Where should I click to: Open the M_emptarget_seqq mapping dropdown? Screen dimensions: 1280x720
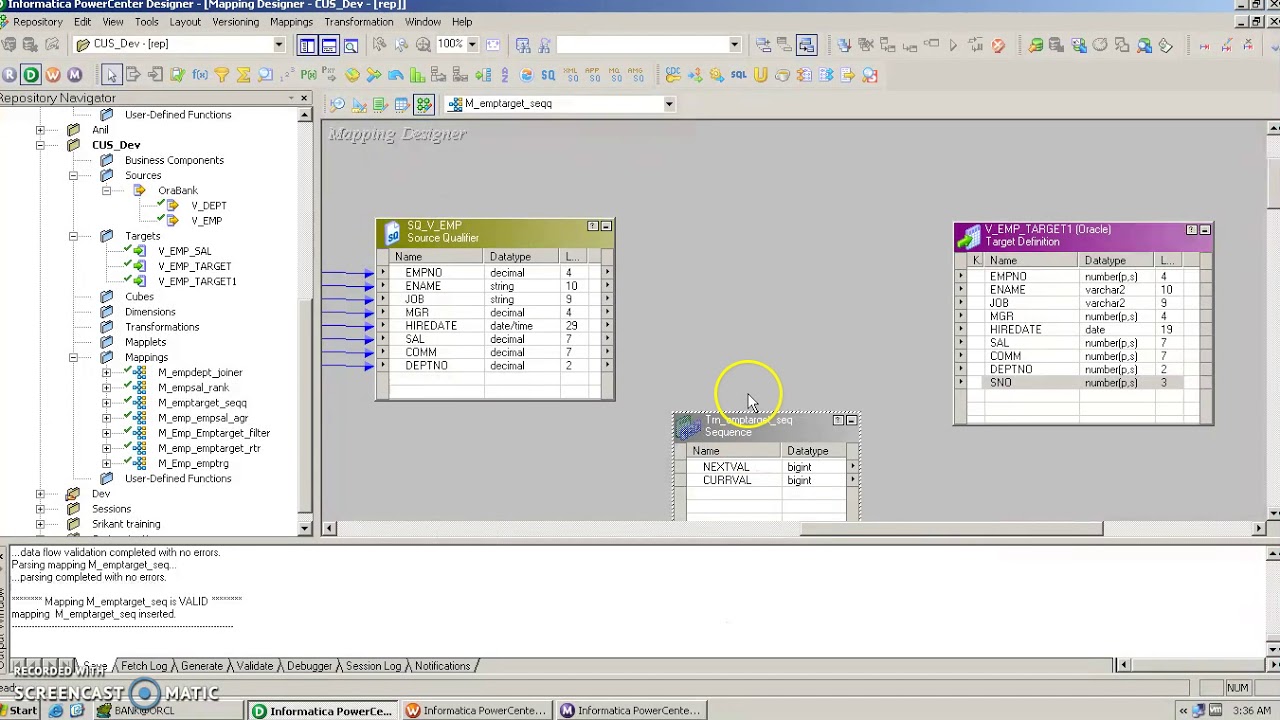tap(669, 104)
